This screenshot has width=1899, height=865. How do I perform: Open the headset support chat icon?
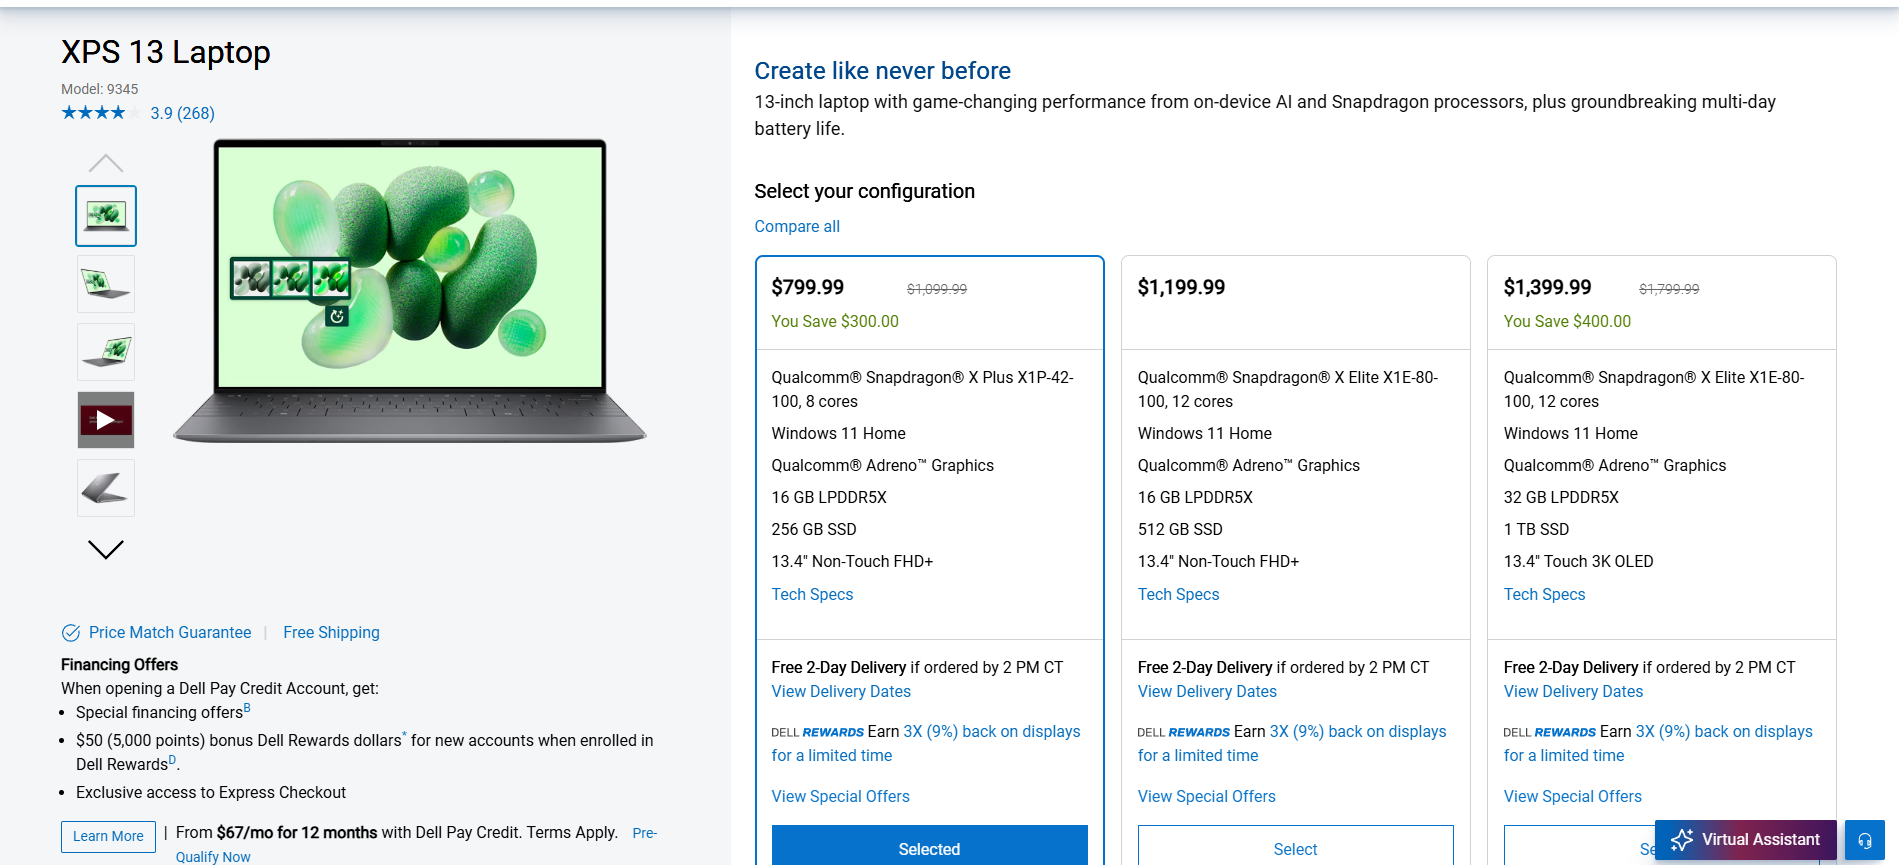[1865, 840]
